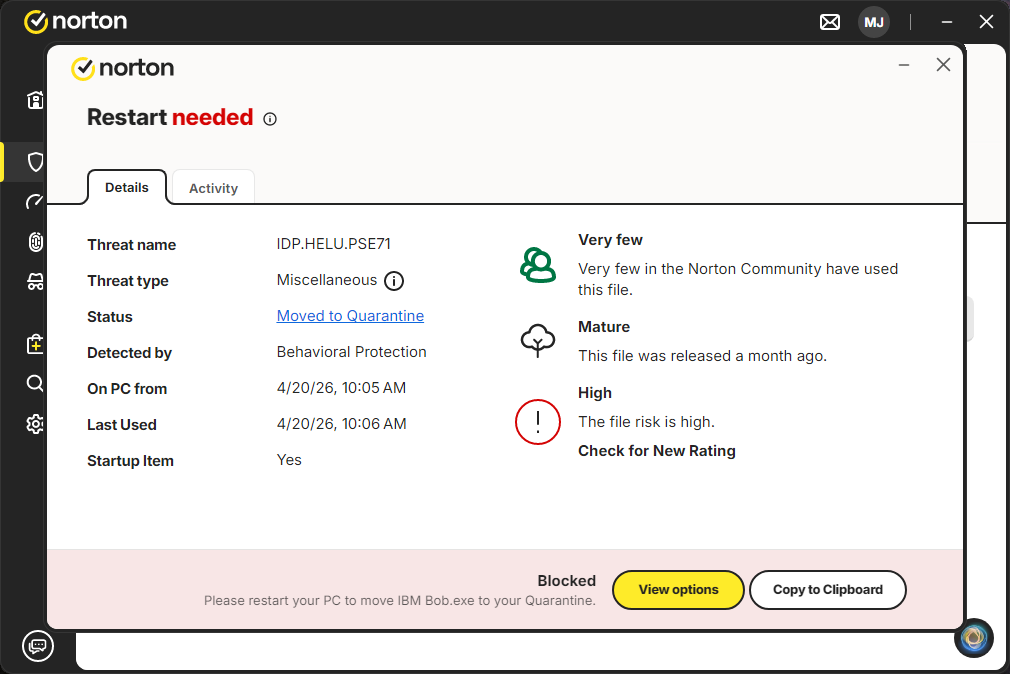Go to the Home sidebar icon
Image resolution: width=1010 pixels, height=674 pixels.
click(35, 100)
